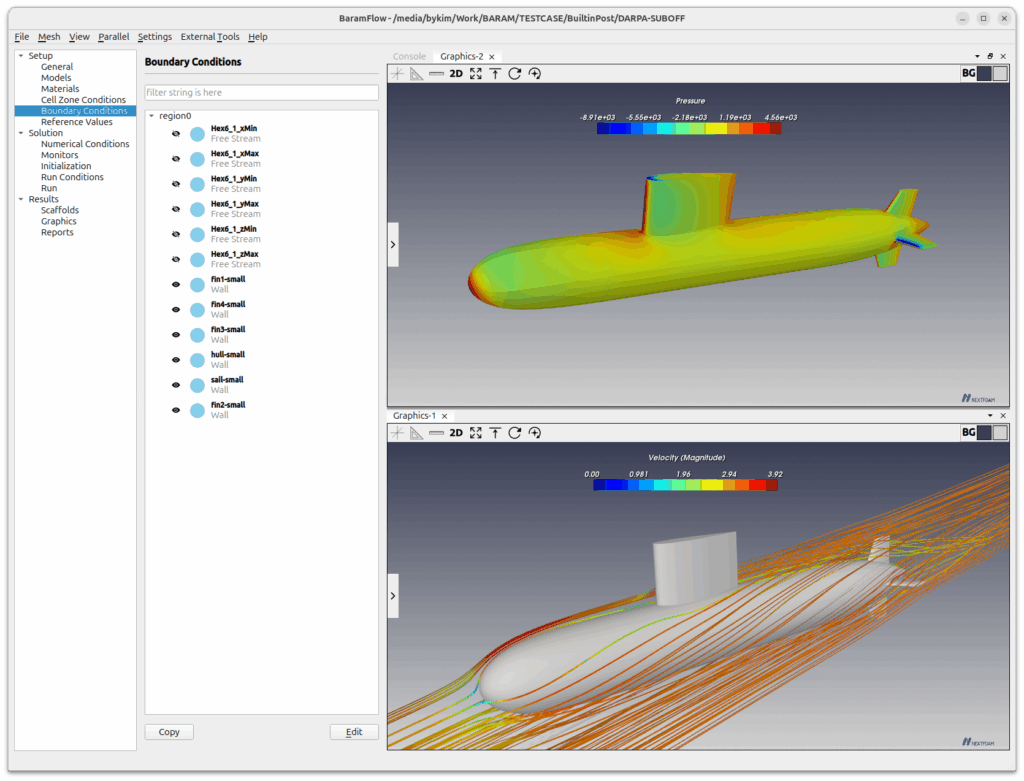1024x781 pixels.
Task: Fit the Graphics-1 view to the window
Action: (475, 433)
